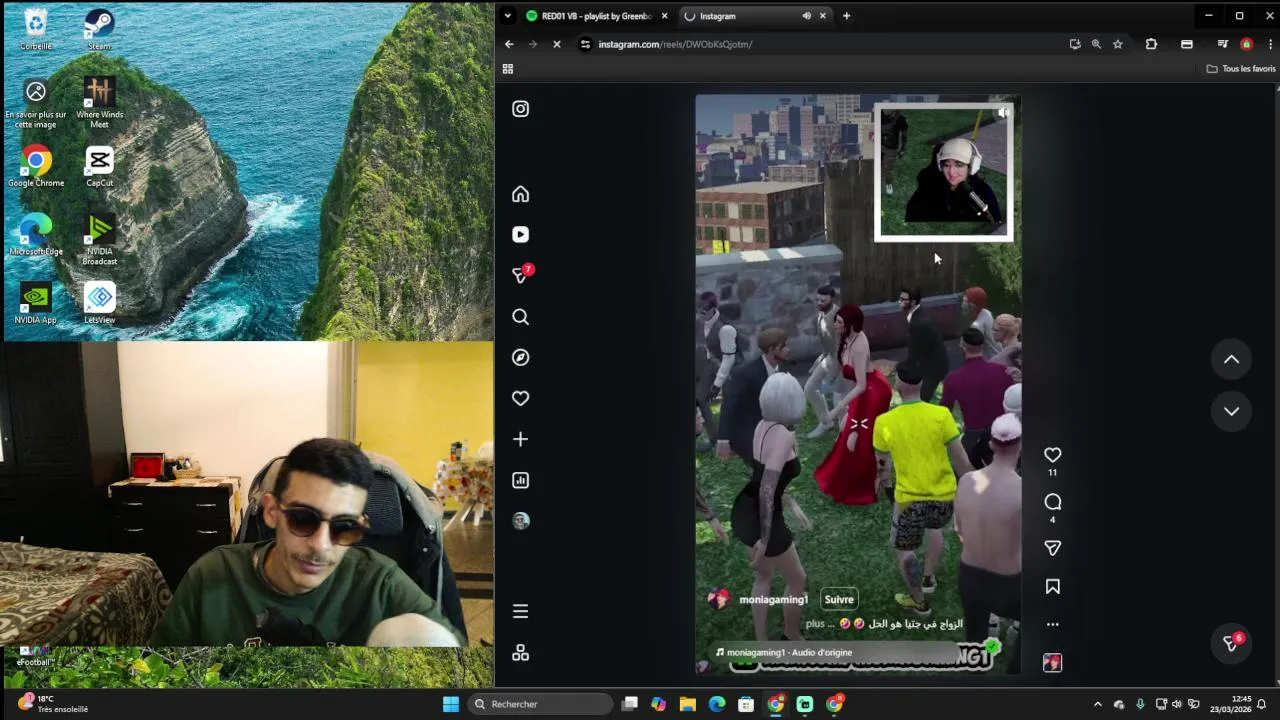
Task: Open Microsoft Store from the taskbar
Action: point(746,704)
